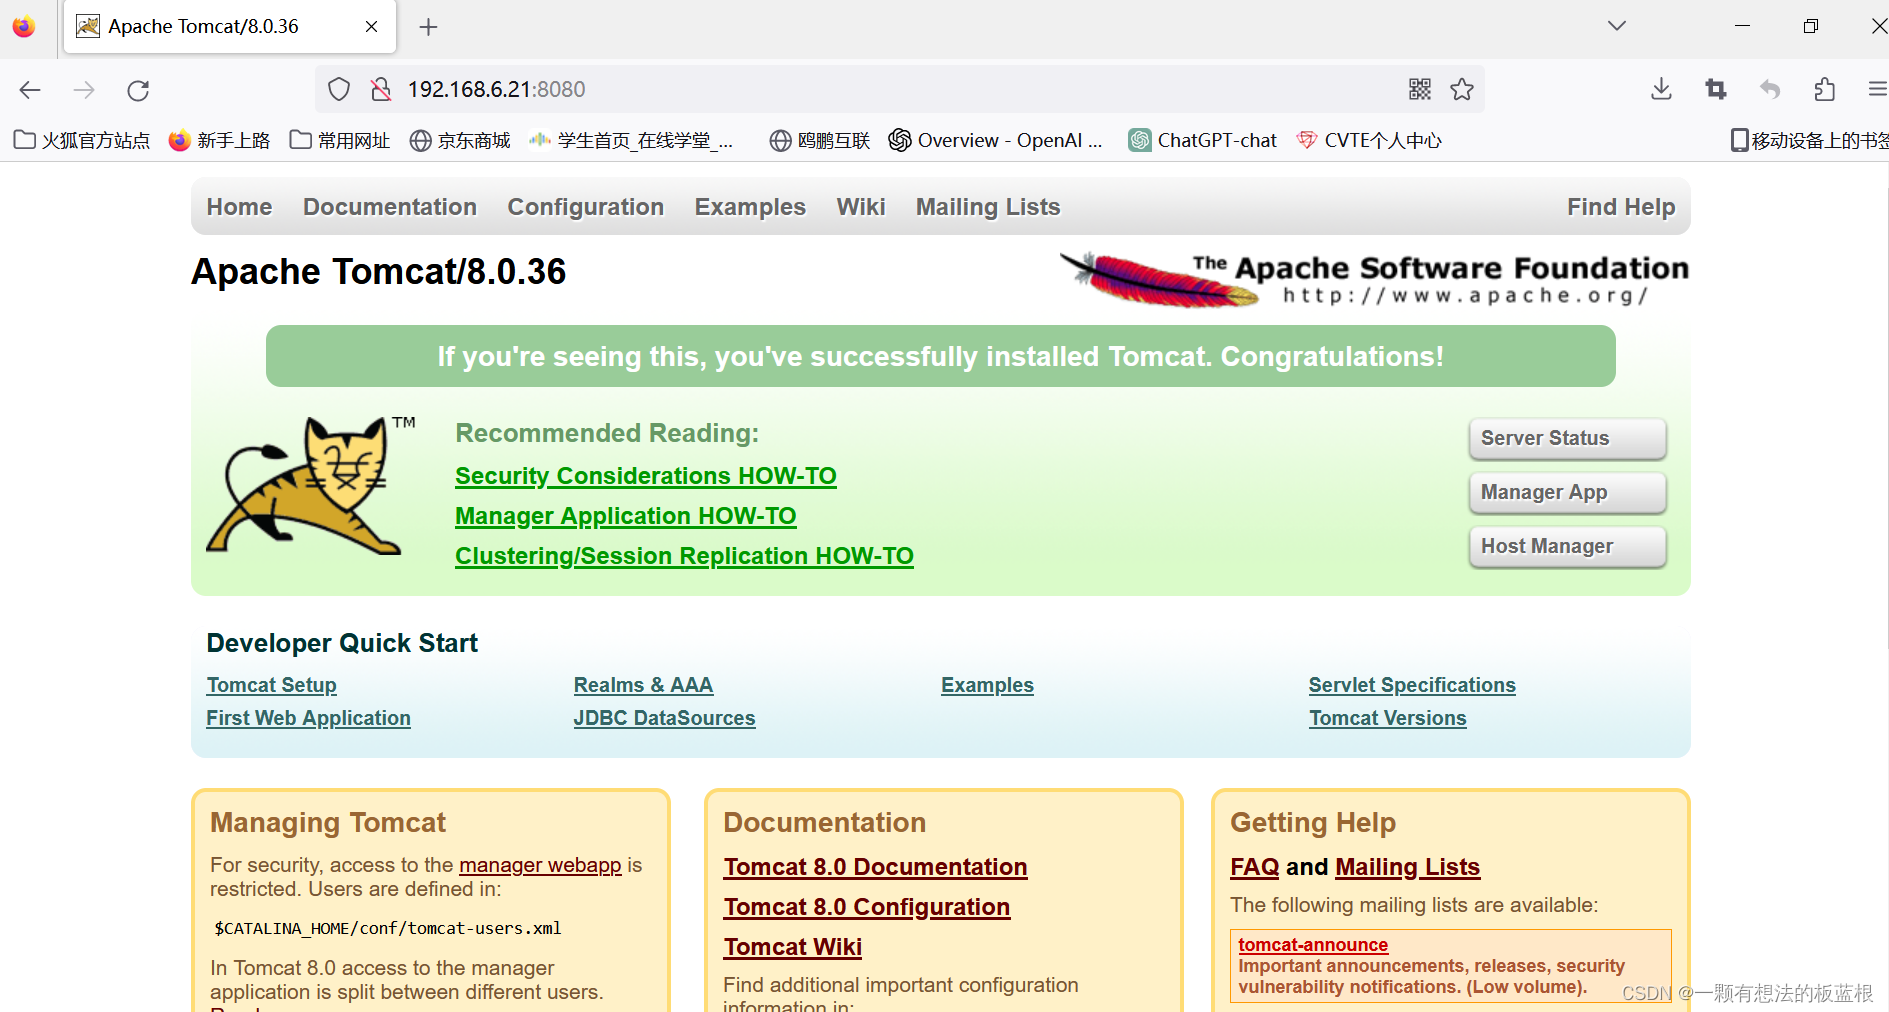Screen dimensions: 1889x1012
Task: Close the Apache Tomcat tab
Action: point(371,27)
